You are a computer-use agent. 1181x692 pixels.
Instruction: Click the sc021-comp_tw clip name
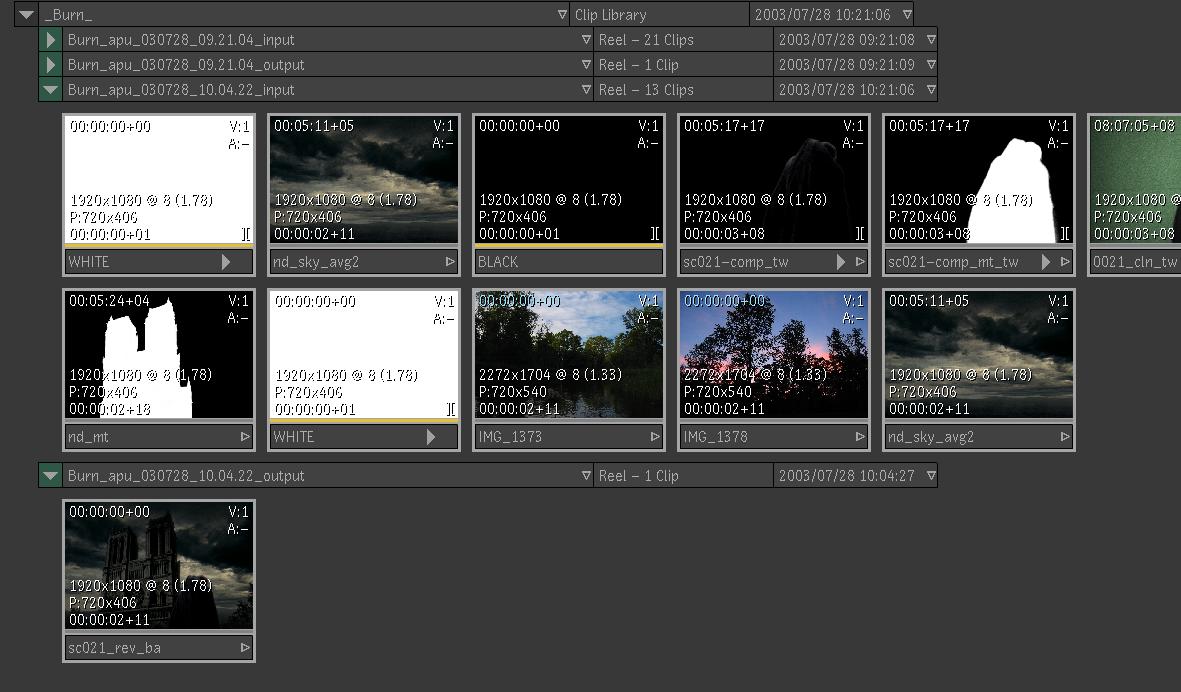tap(736, 262)
